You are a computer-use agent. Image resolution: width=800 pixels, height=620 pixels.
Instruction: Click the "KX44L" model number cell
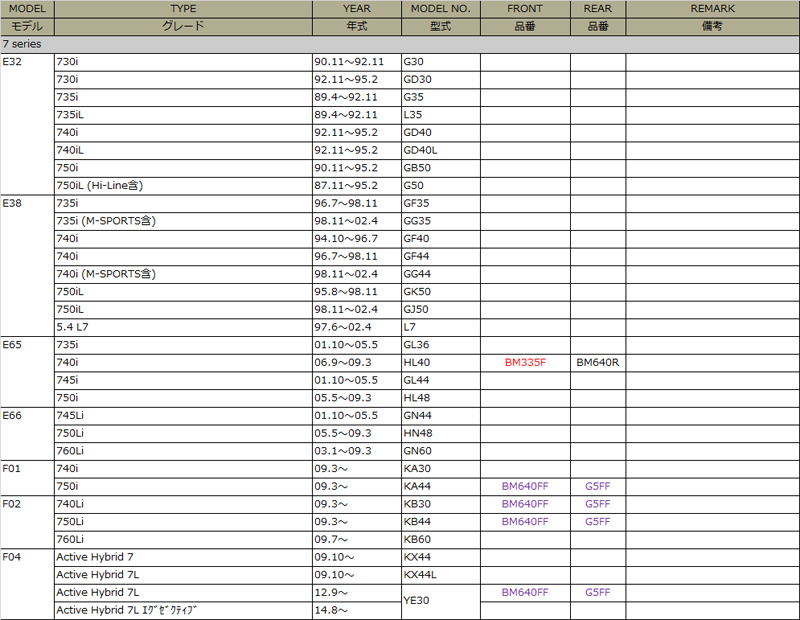441,575
